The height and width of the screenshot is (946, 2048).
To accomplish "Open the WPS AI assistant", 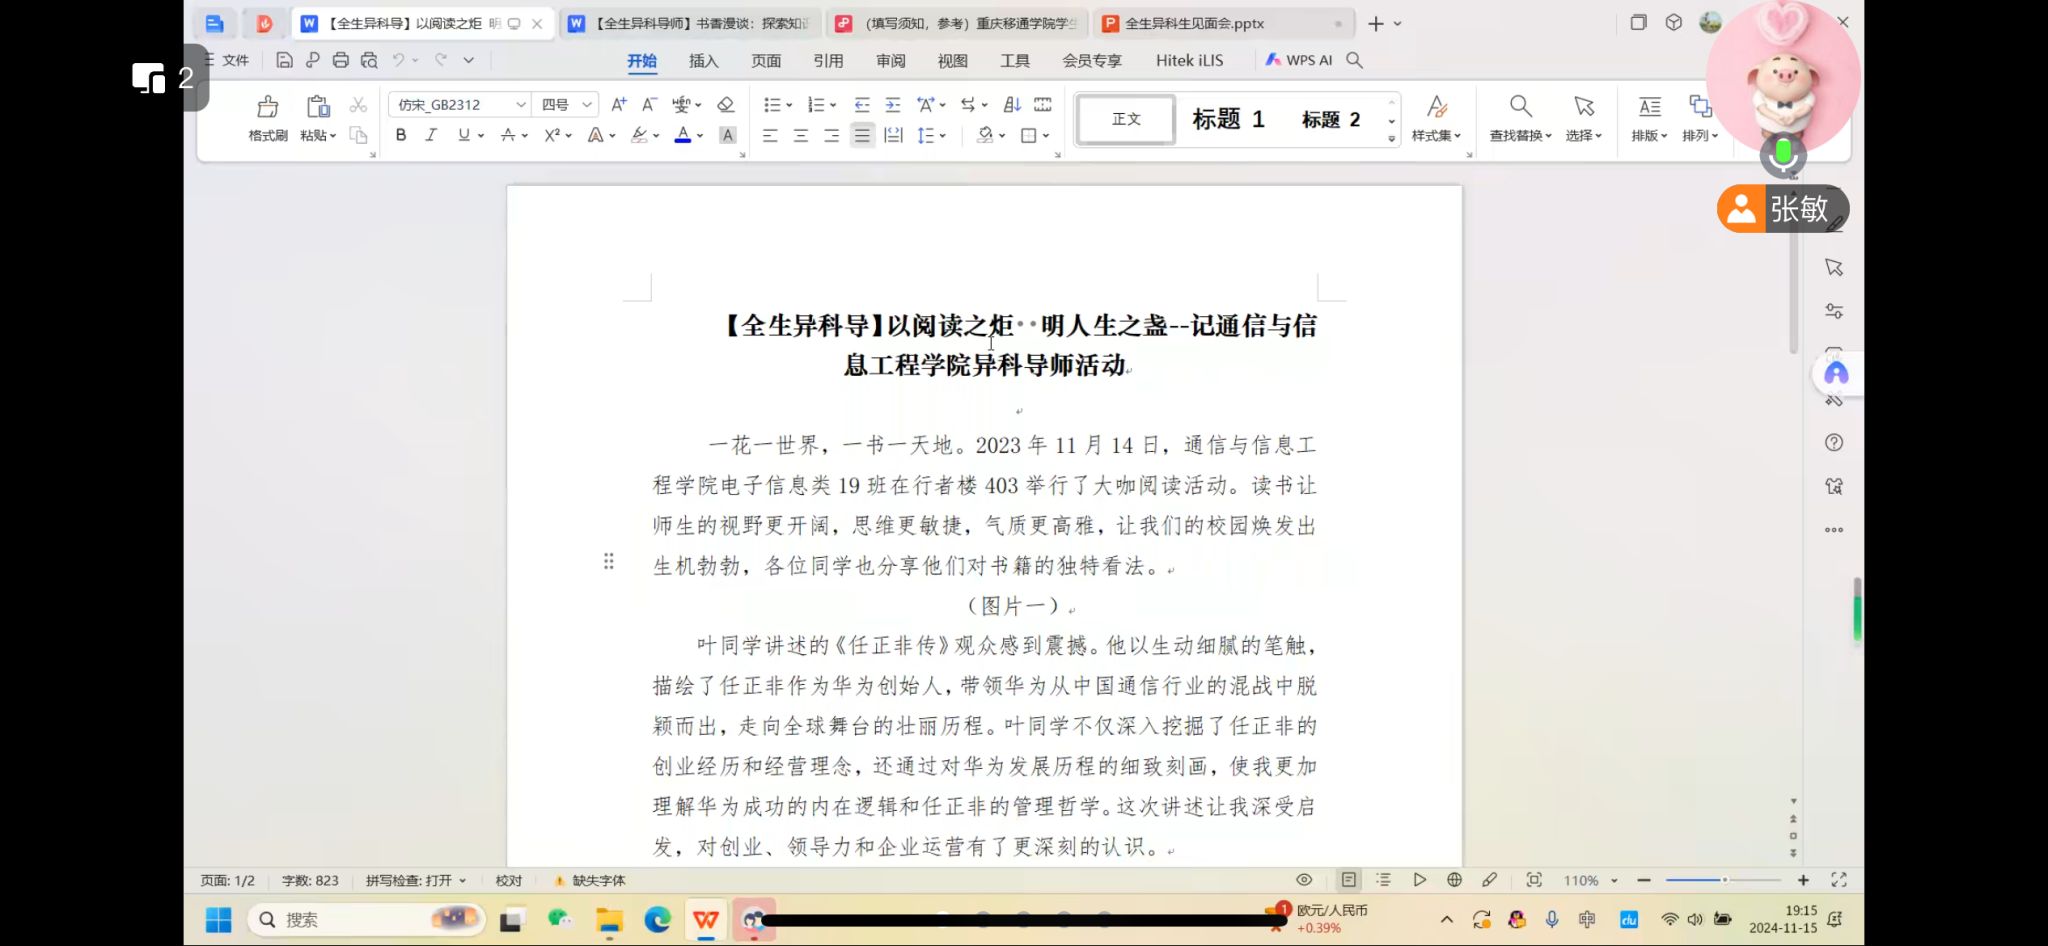I will [x=1299, y=60].
